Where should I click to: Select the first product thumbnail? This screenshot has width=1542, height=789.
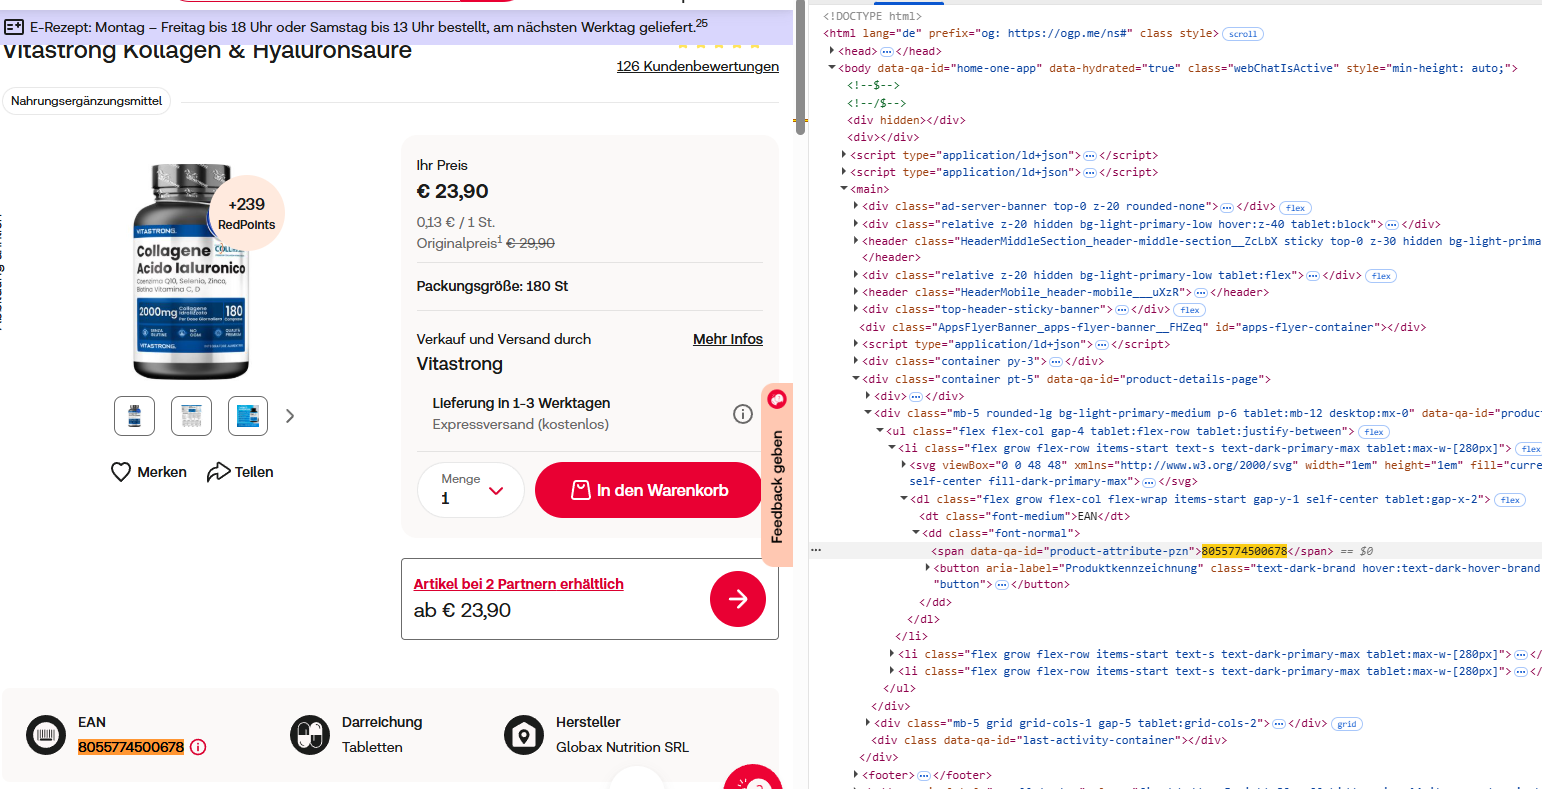tap(134, 416)
